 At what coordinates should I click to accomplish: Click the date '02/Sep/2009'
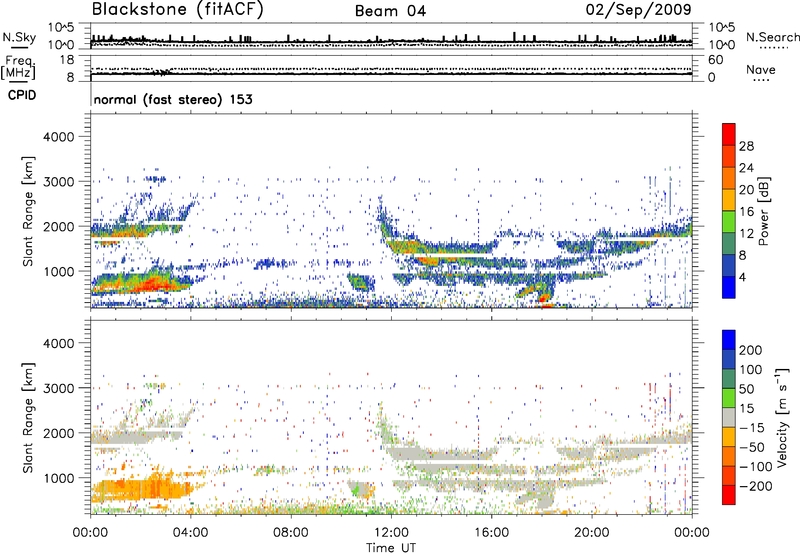pyautogui.click(x=638, y=9)
